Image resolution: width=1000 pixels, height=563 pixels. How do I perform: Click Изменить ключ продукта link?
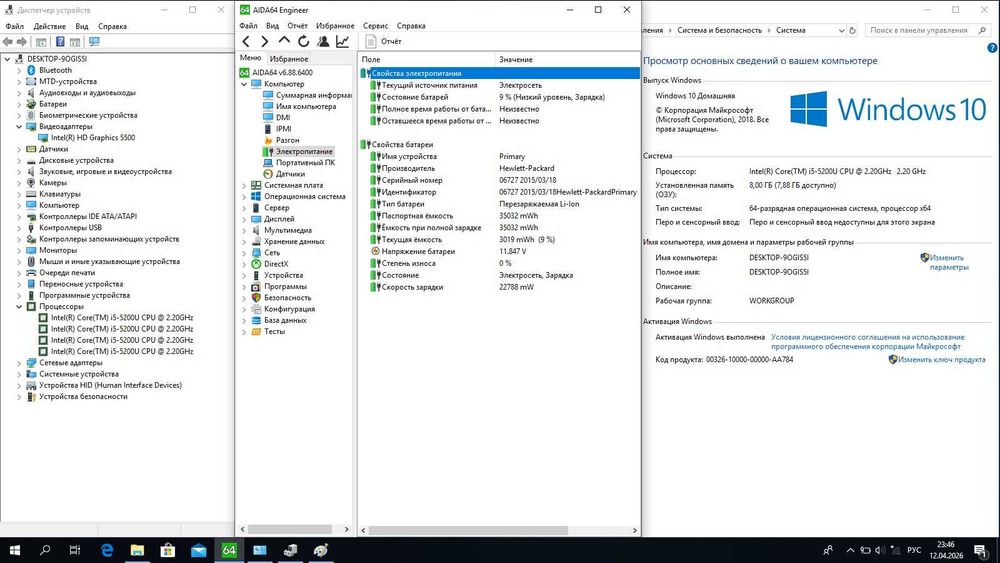pos(941,360)
